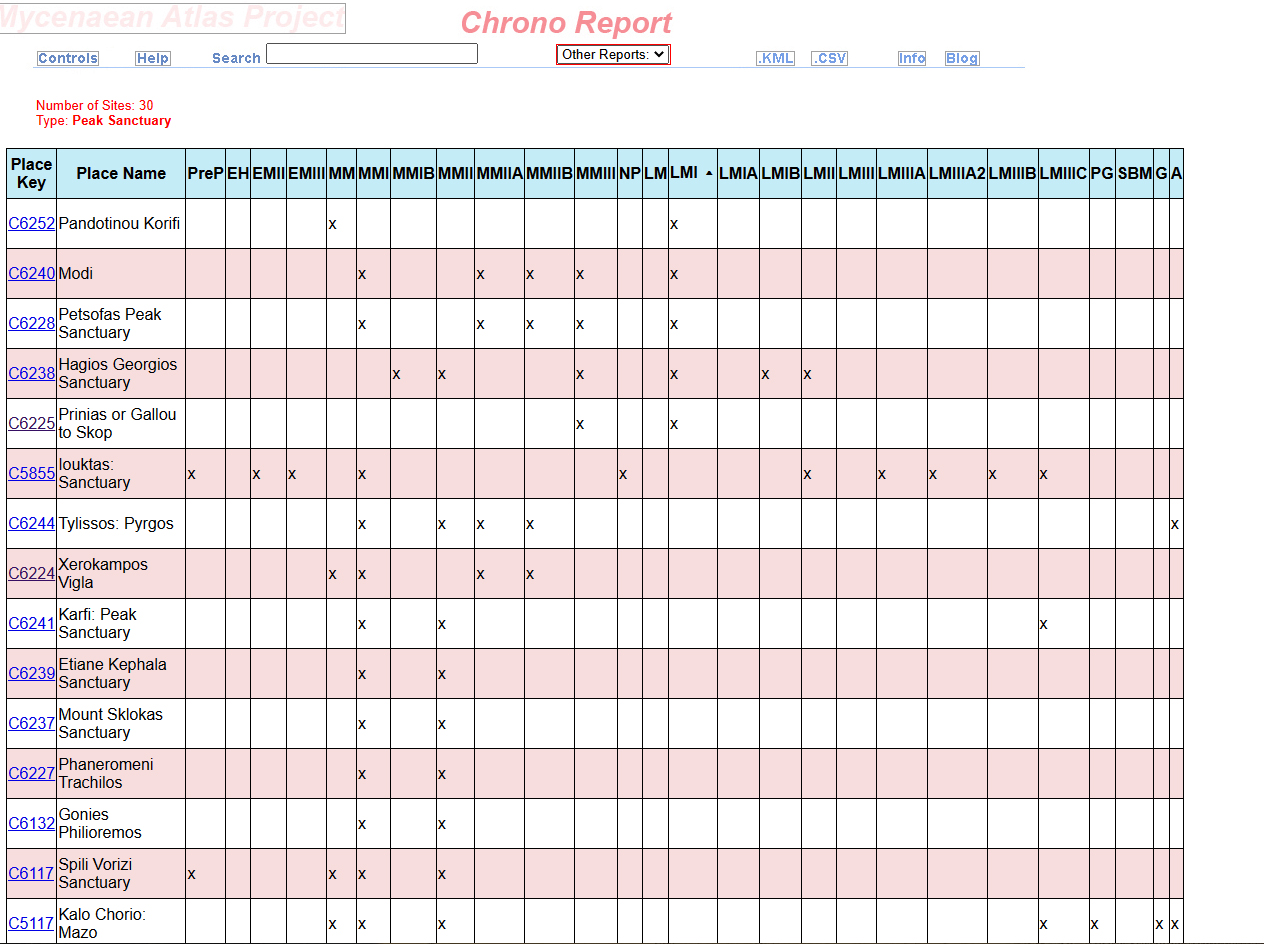Open place key C6240 for Modi
The height and width of the screenshot is (944, 1264).
coord(31,274)
